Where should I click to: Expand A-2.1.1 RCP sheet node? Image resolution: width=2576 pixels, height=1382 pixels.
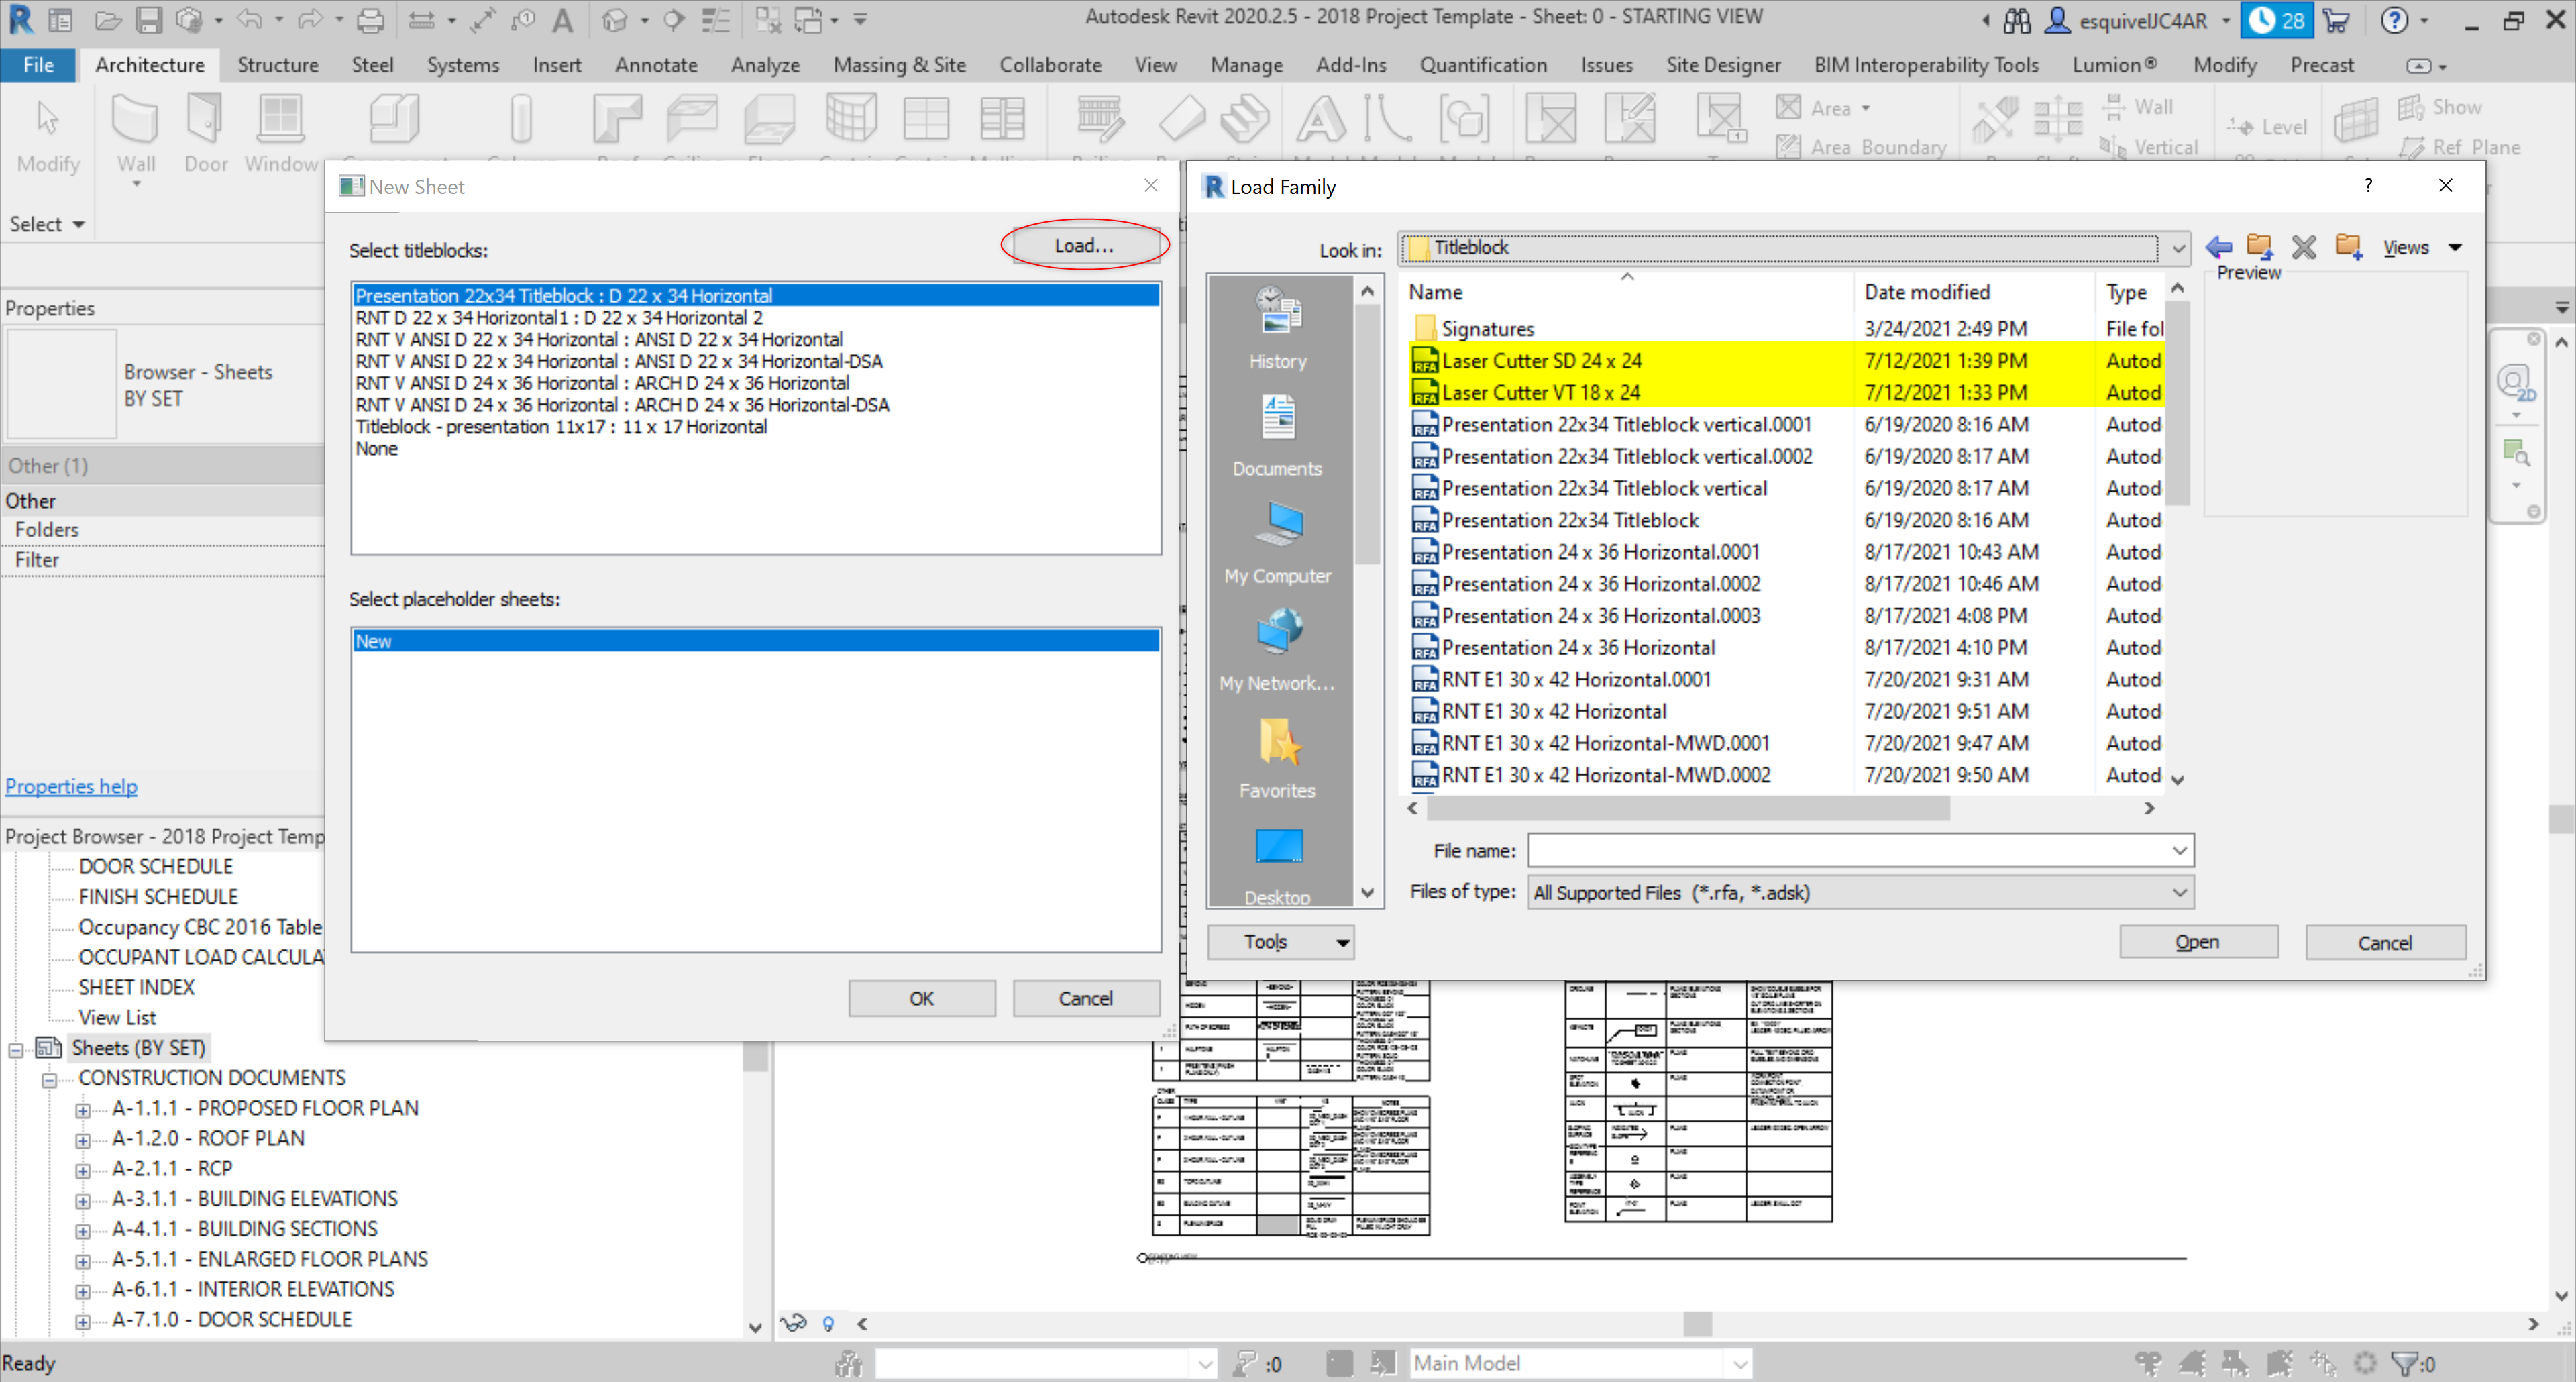point(83,1170)
